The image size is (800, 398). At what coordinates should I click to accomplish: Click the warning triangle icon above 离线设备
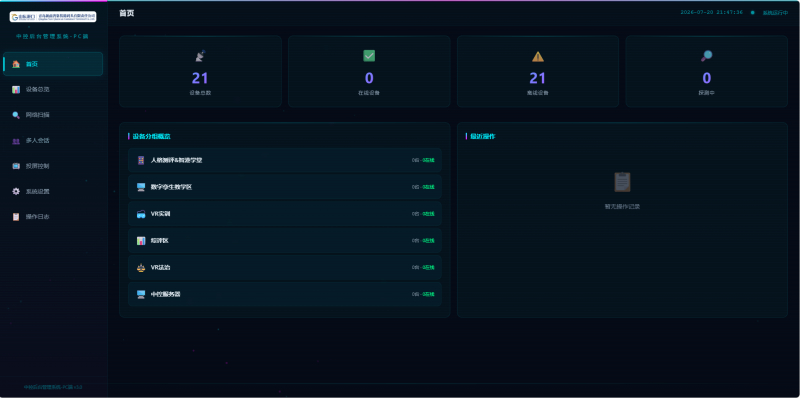point(538,56)
